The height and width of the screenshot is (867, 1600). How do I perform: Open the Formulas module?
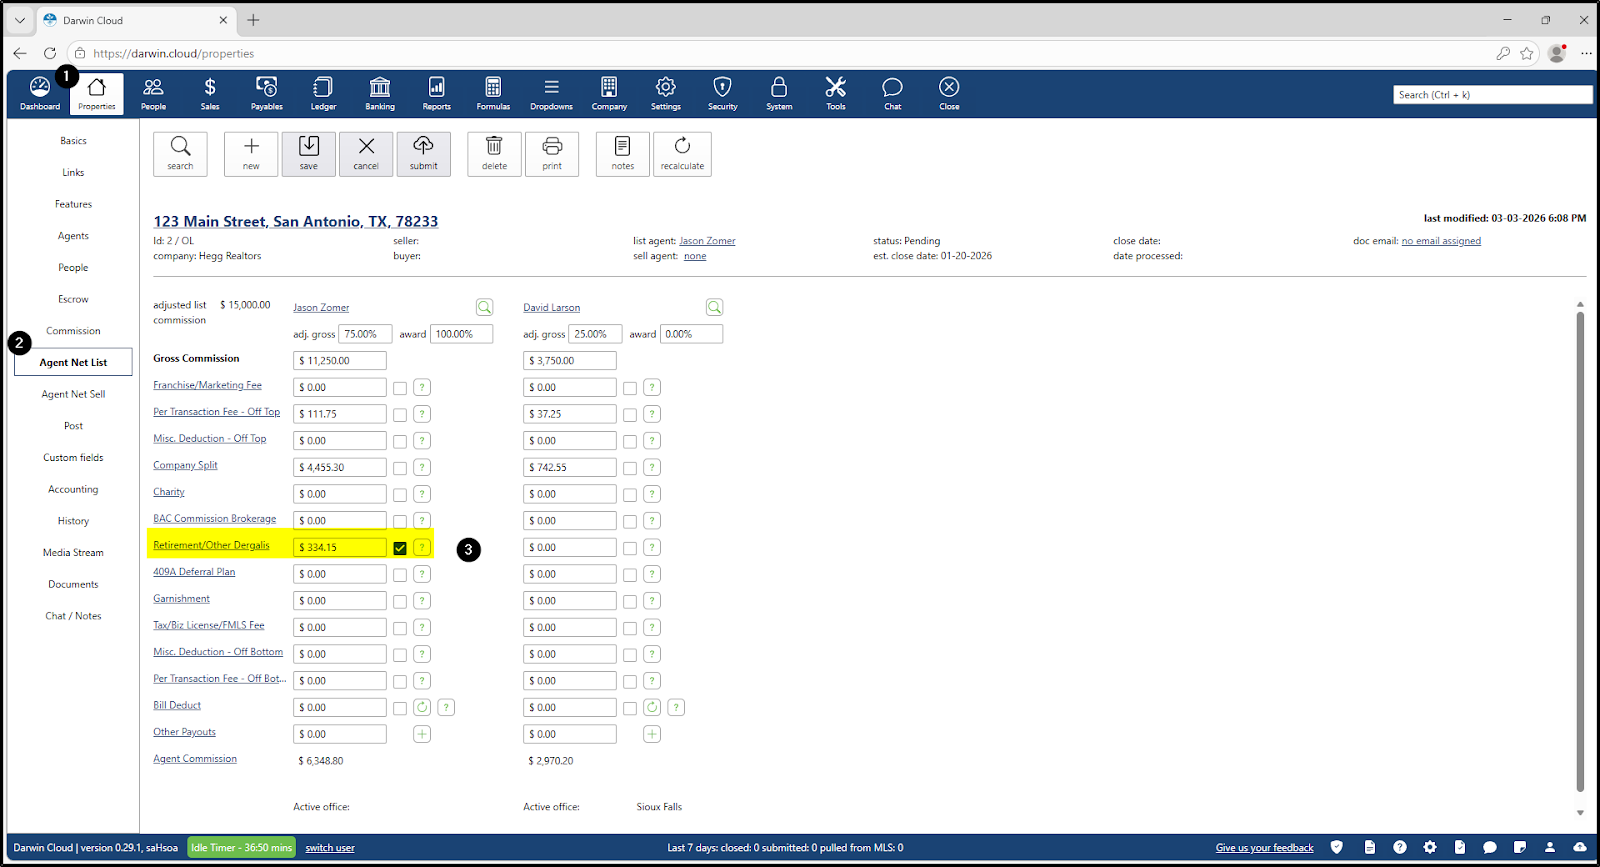tap(493, 93)
